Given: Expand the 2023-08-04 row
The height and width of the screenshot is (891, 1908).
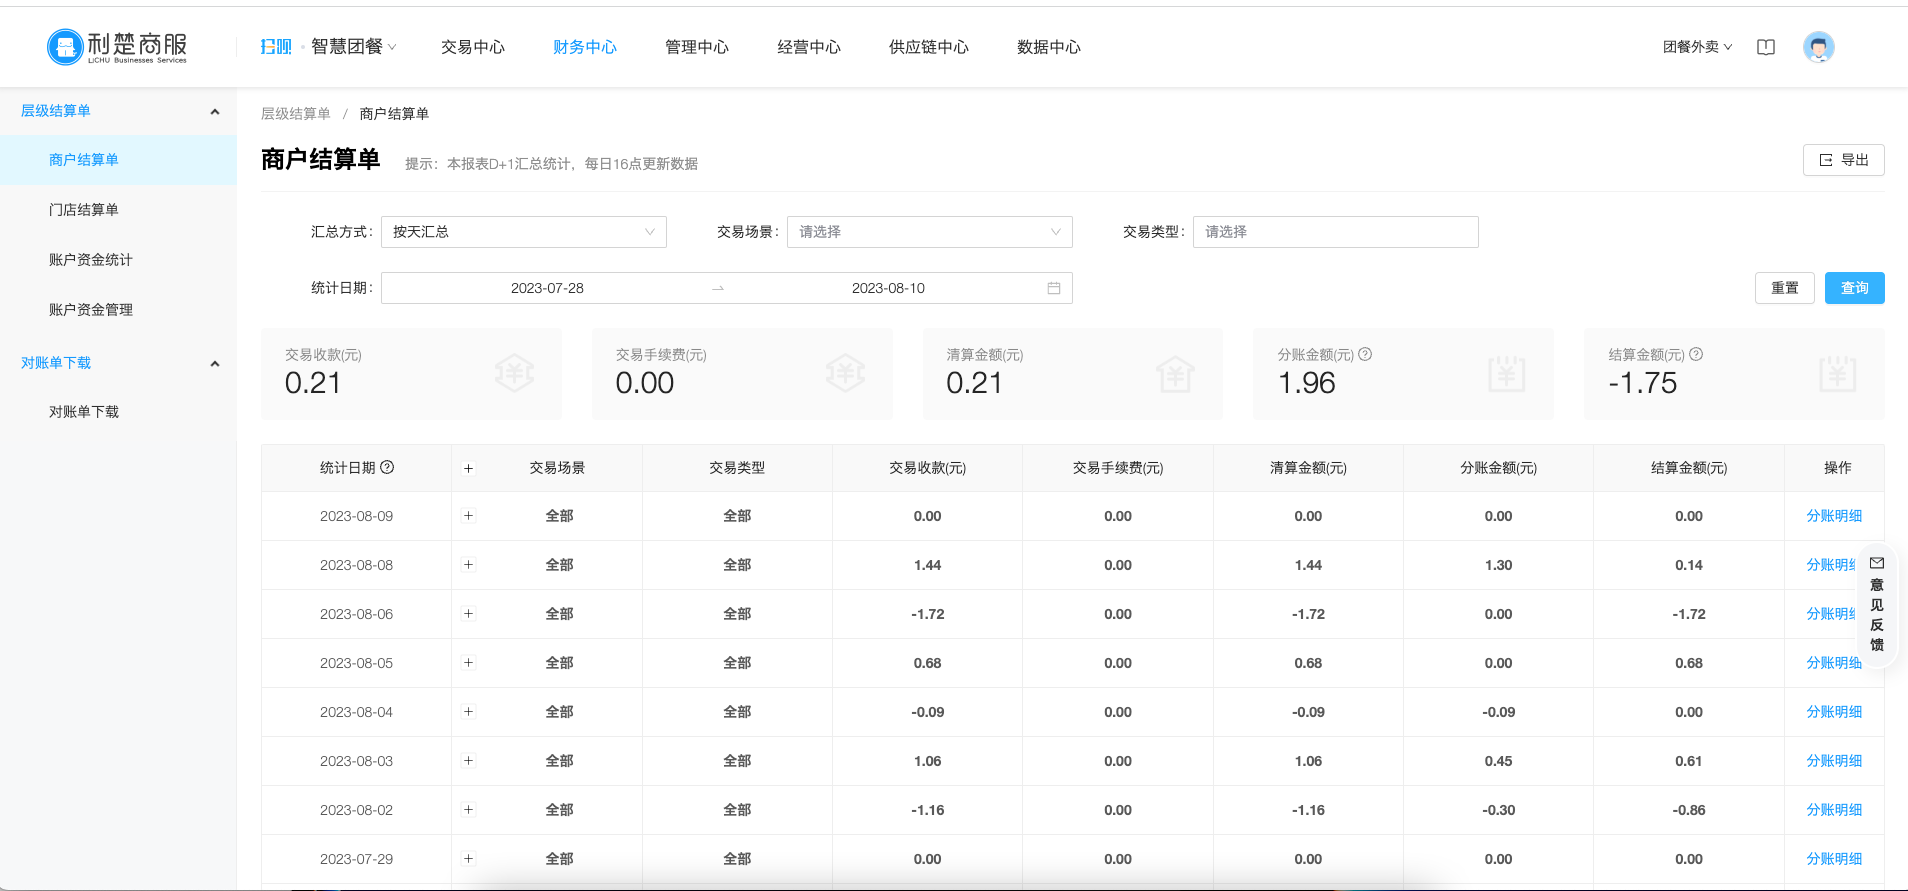Looking at the screenshot, I should (x=468, y=712).
